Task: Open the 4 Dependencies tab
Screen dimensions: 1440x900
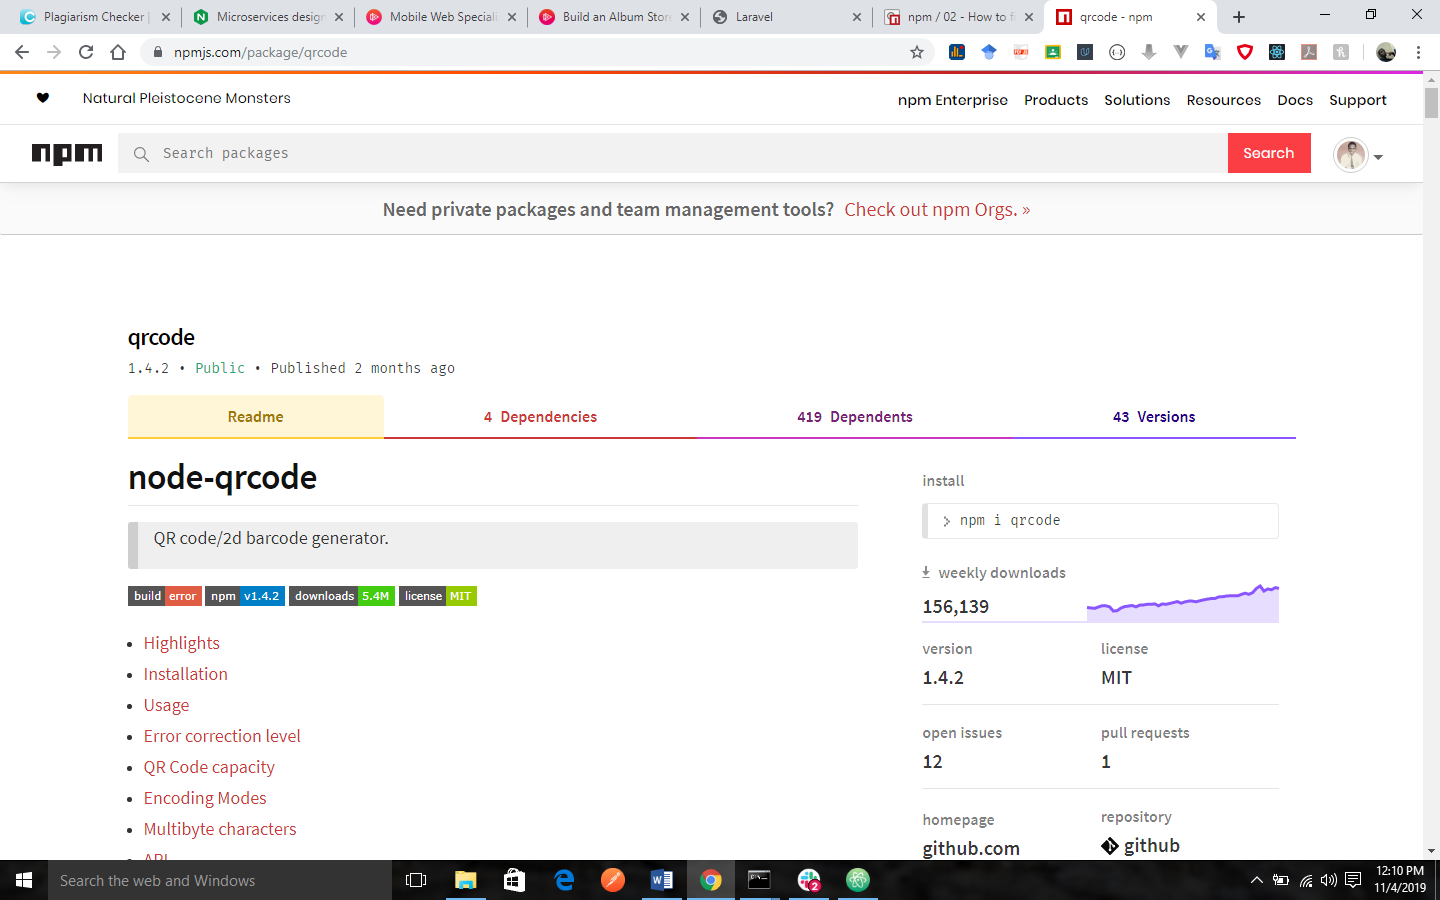Action: pos(540,417)
